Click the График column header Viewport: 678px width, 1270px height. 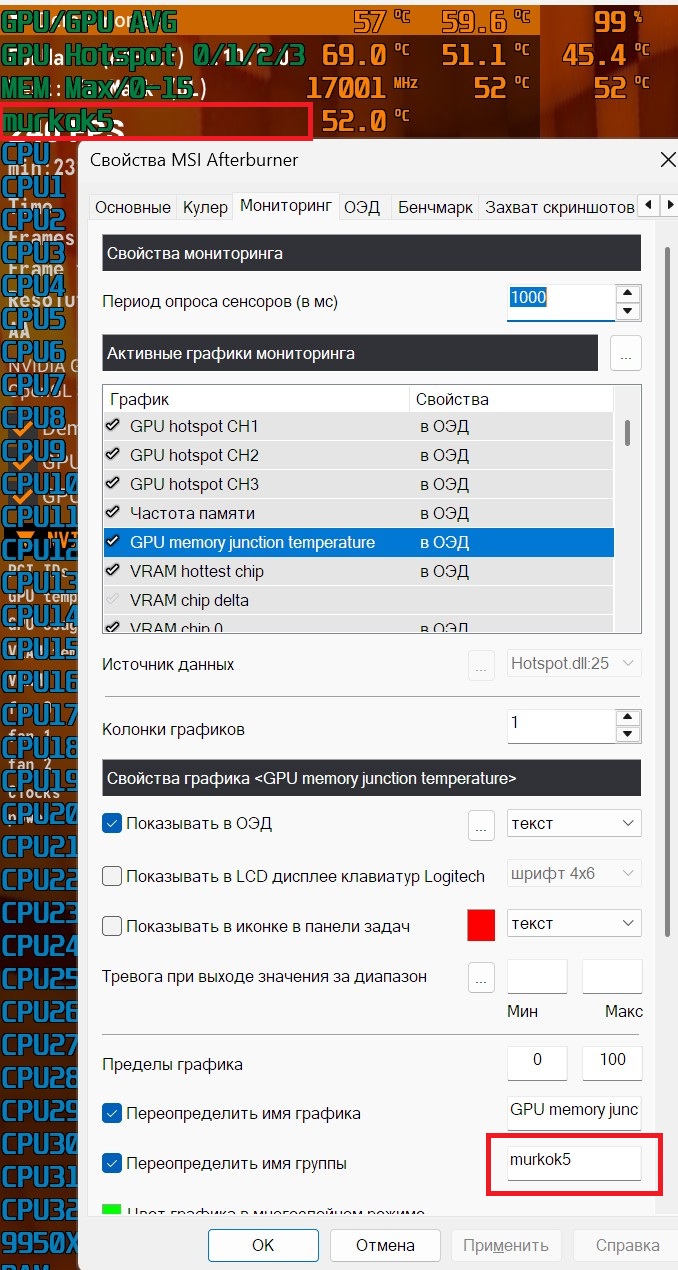[x=256, y=399]
